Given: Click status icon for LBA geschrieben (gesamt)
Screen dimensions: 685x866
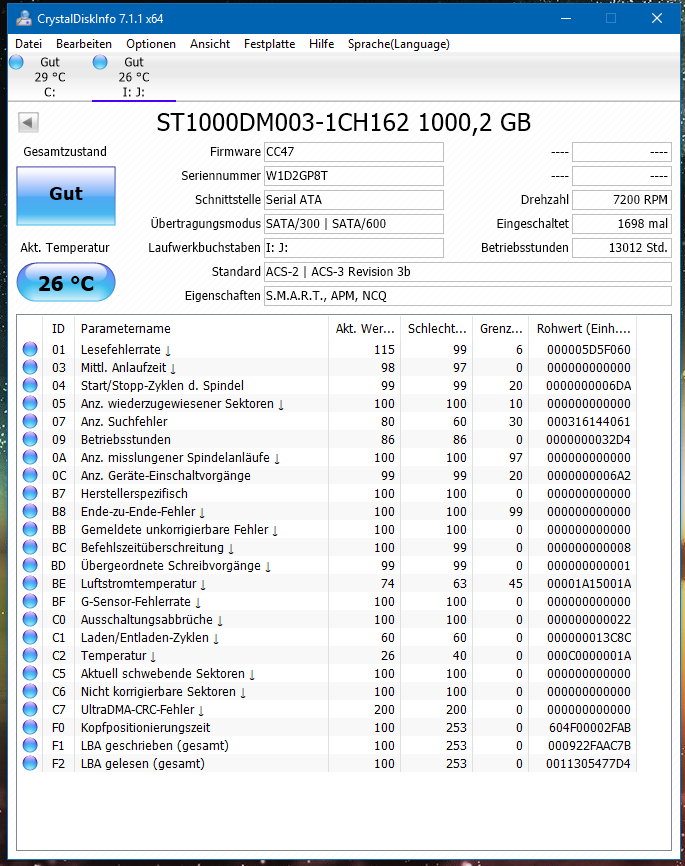Looking at the screenshot, I should coord(30,745).
